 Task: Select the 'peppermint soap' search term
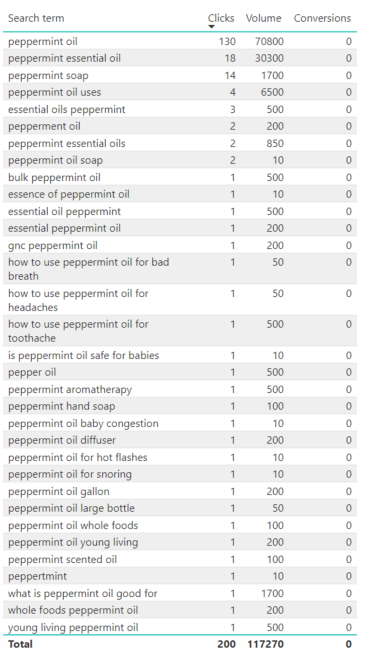pos(48,76)
